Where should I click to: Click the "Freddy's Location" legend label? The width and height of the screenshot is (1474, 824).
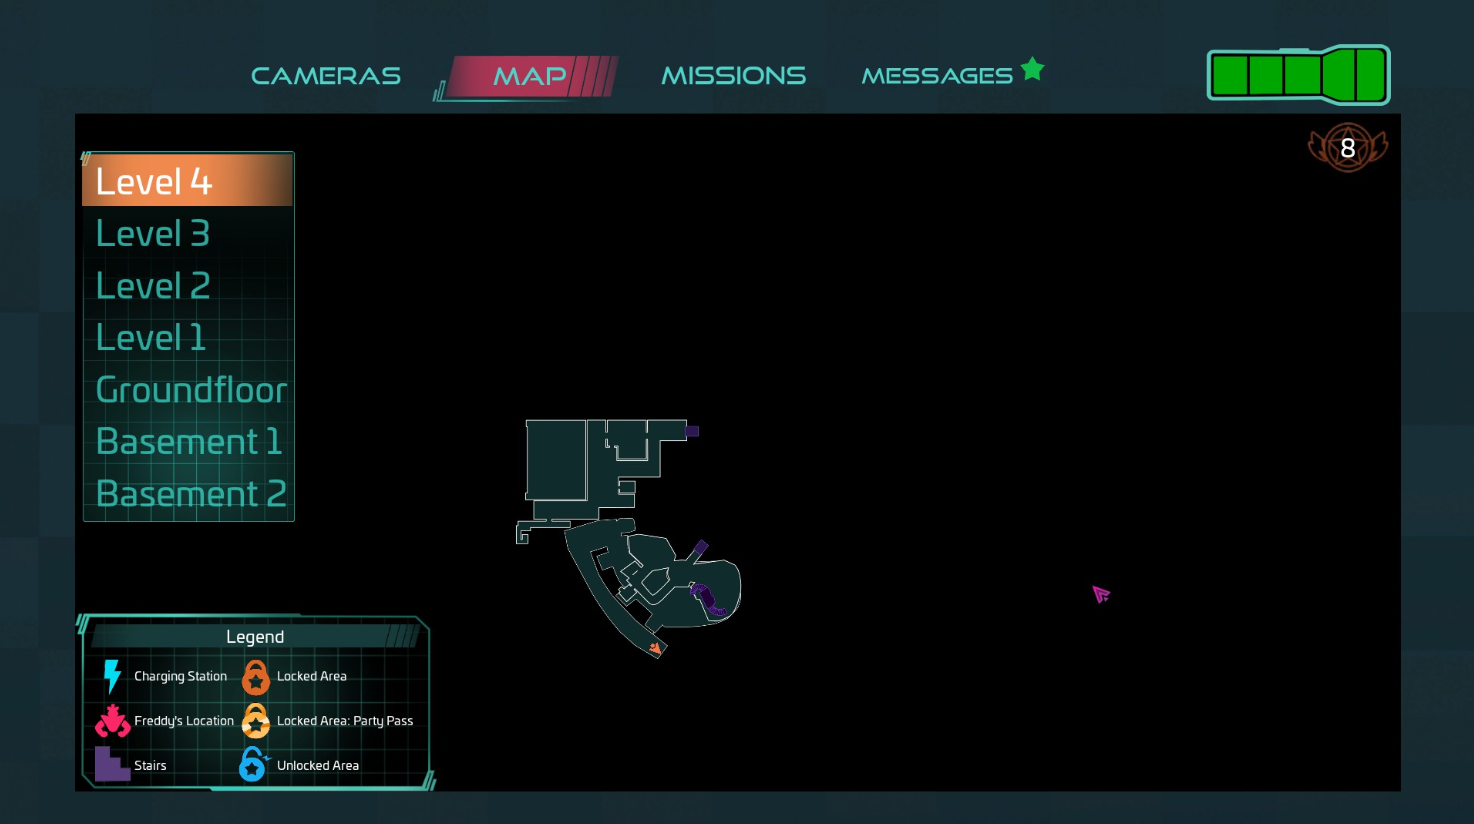pyautogui.click(x=184, y=721)
